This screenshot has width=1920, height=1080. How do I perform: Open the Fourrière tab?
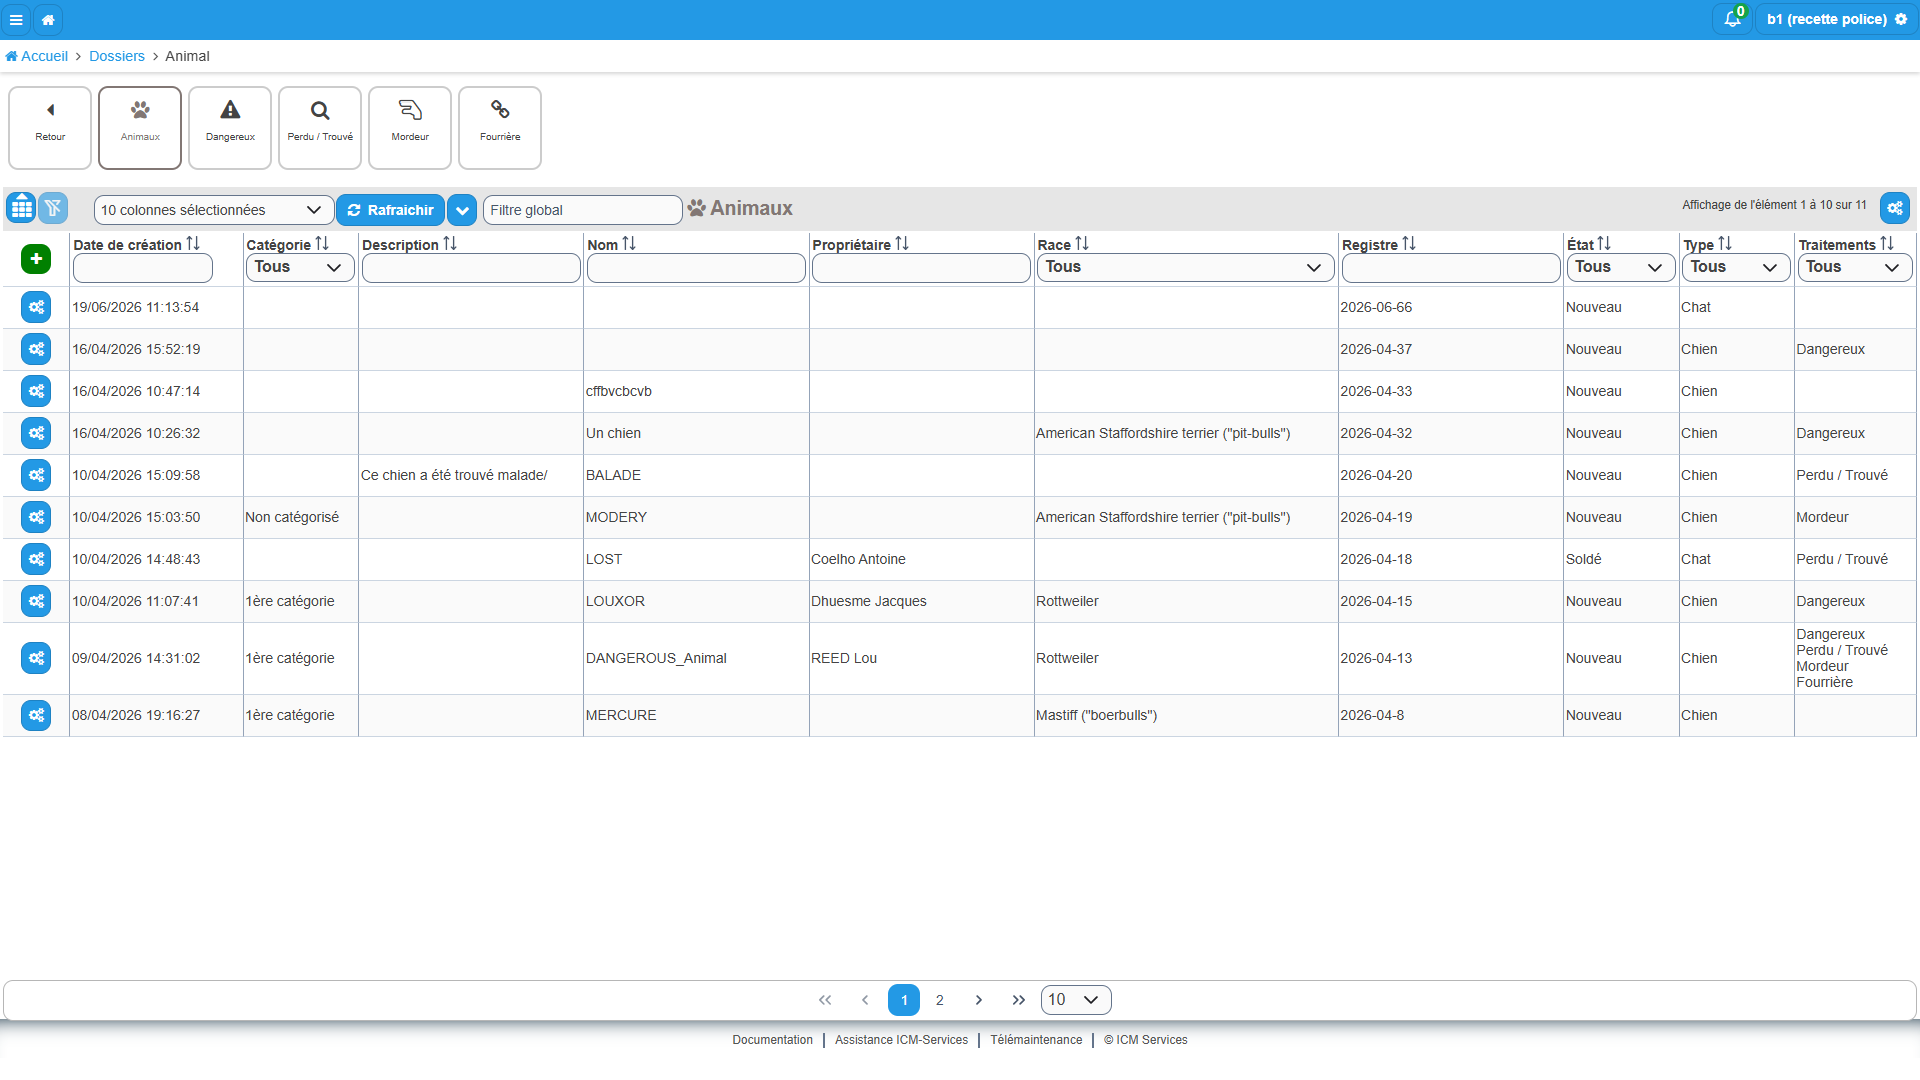(500, 128)
